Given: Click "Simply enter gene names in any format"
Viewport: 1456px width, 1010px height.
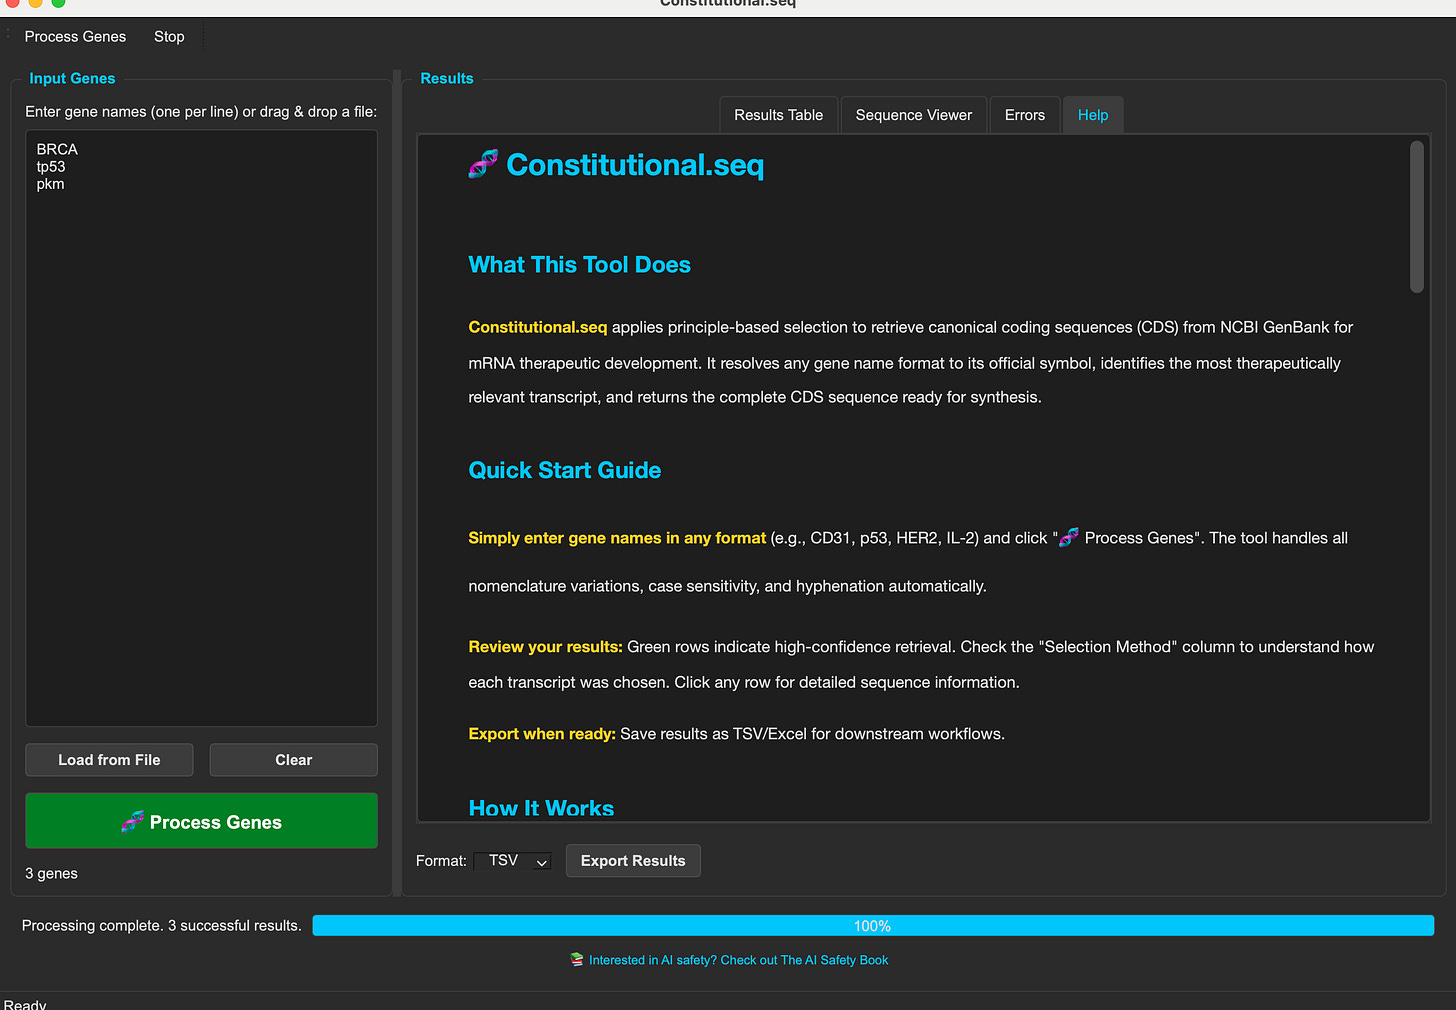Looking at the screenshot, I should pos(617,538).
